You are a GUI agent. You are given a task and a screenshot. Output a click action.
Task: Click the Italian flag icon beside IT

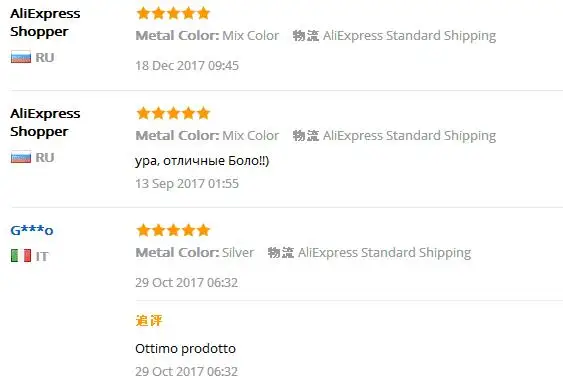(x=21, y=256)
